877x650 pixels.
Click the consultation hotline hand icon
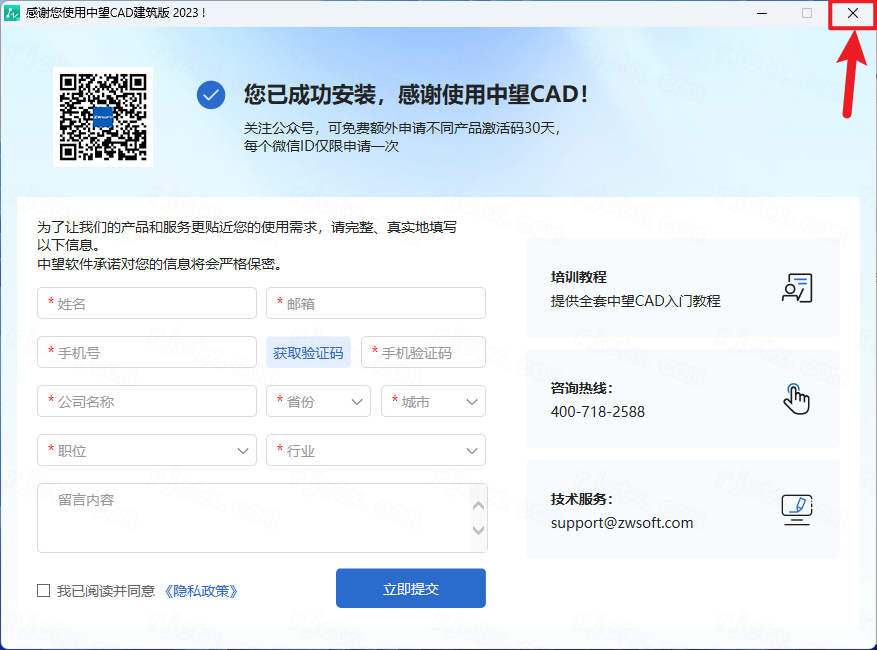796,399
